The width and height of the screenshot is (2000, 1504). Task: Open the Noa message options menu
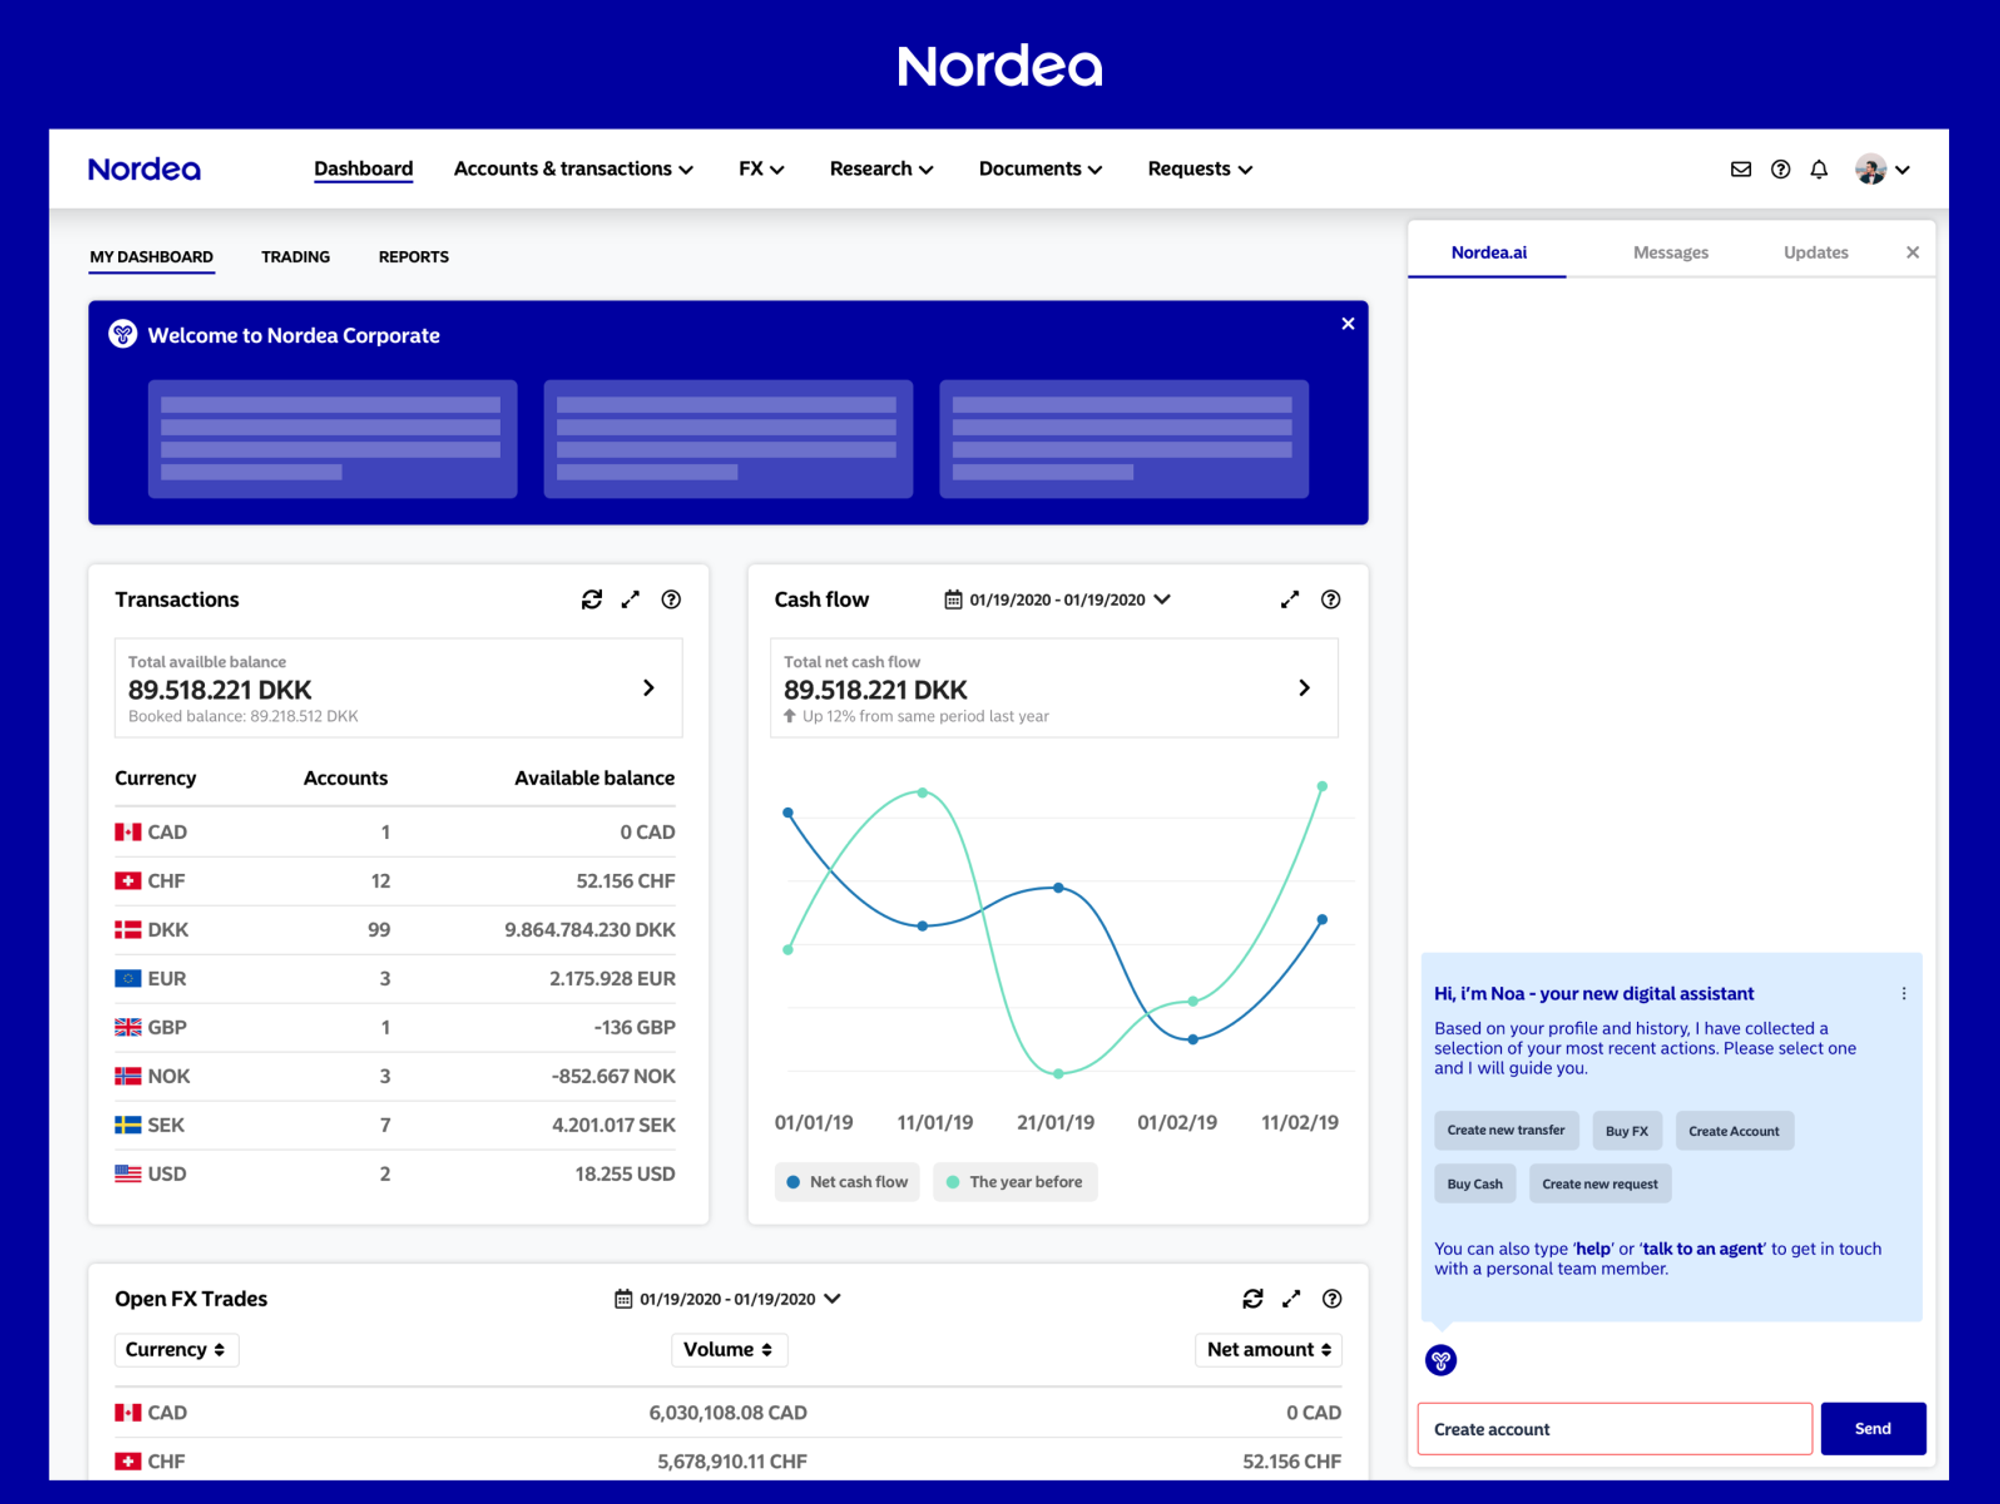tap(1904, 993)
